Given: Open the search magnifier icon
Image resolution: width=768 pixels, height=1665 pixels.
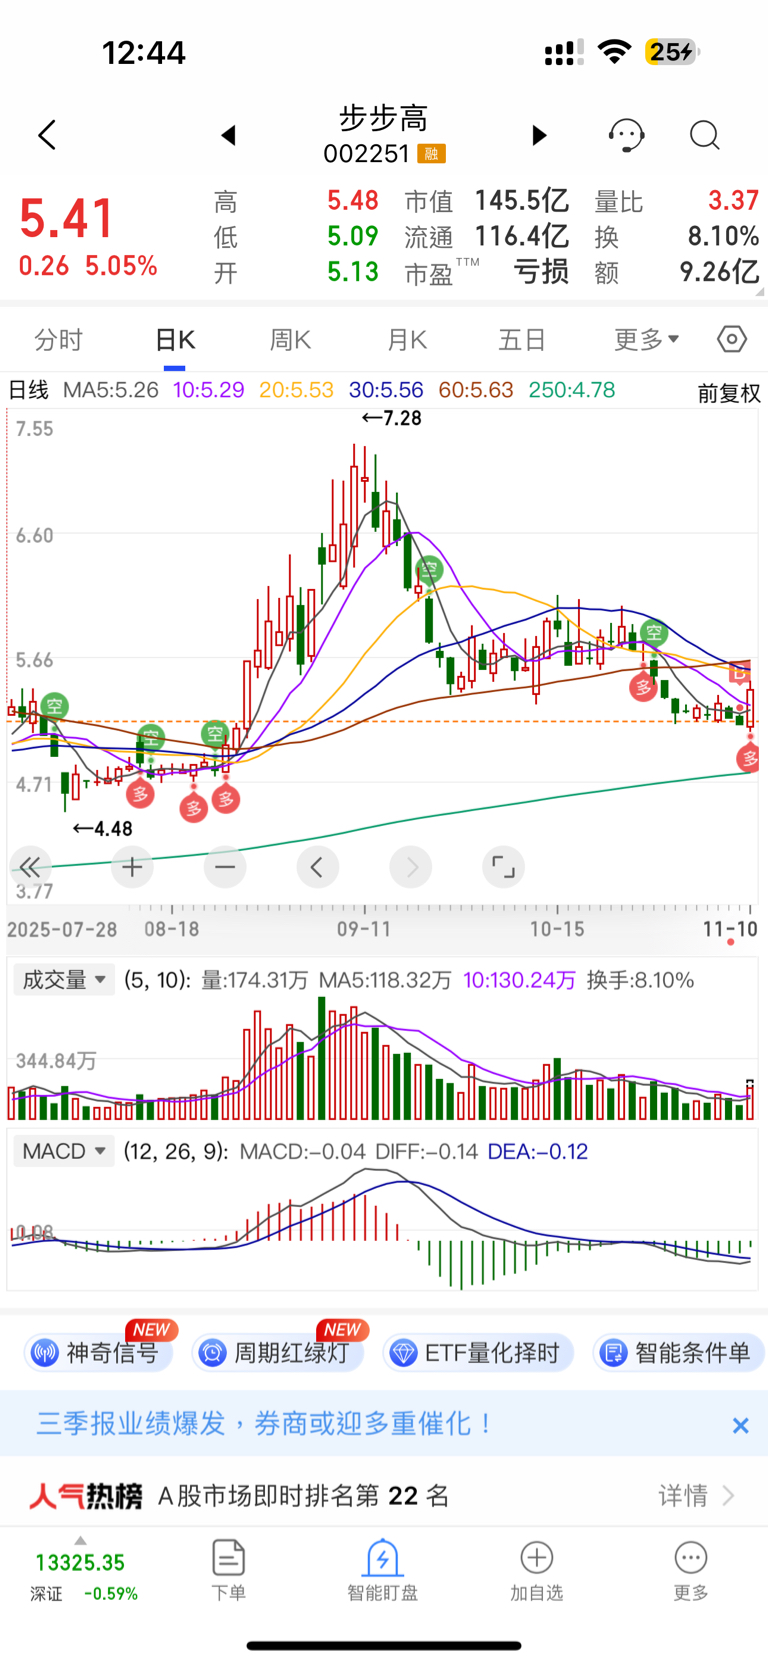Looking at the screenshot, I should [x=705, y=135].
